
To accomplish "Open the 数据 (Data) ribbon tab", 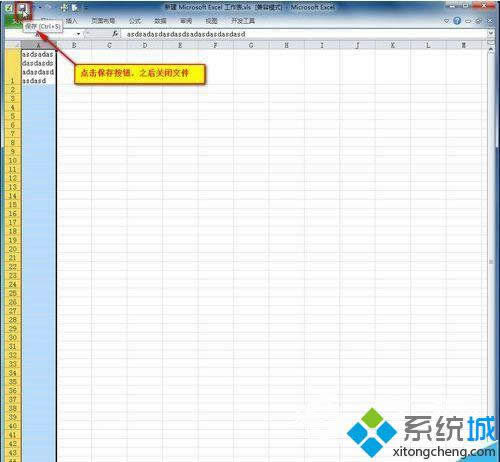I will point(160,21).
